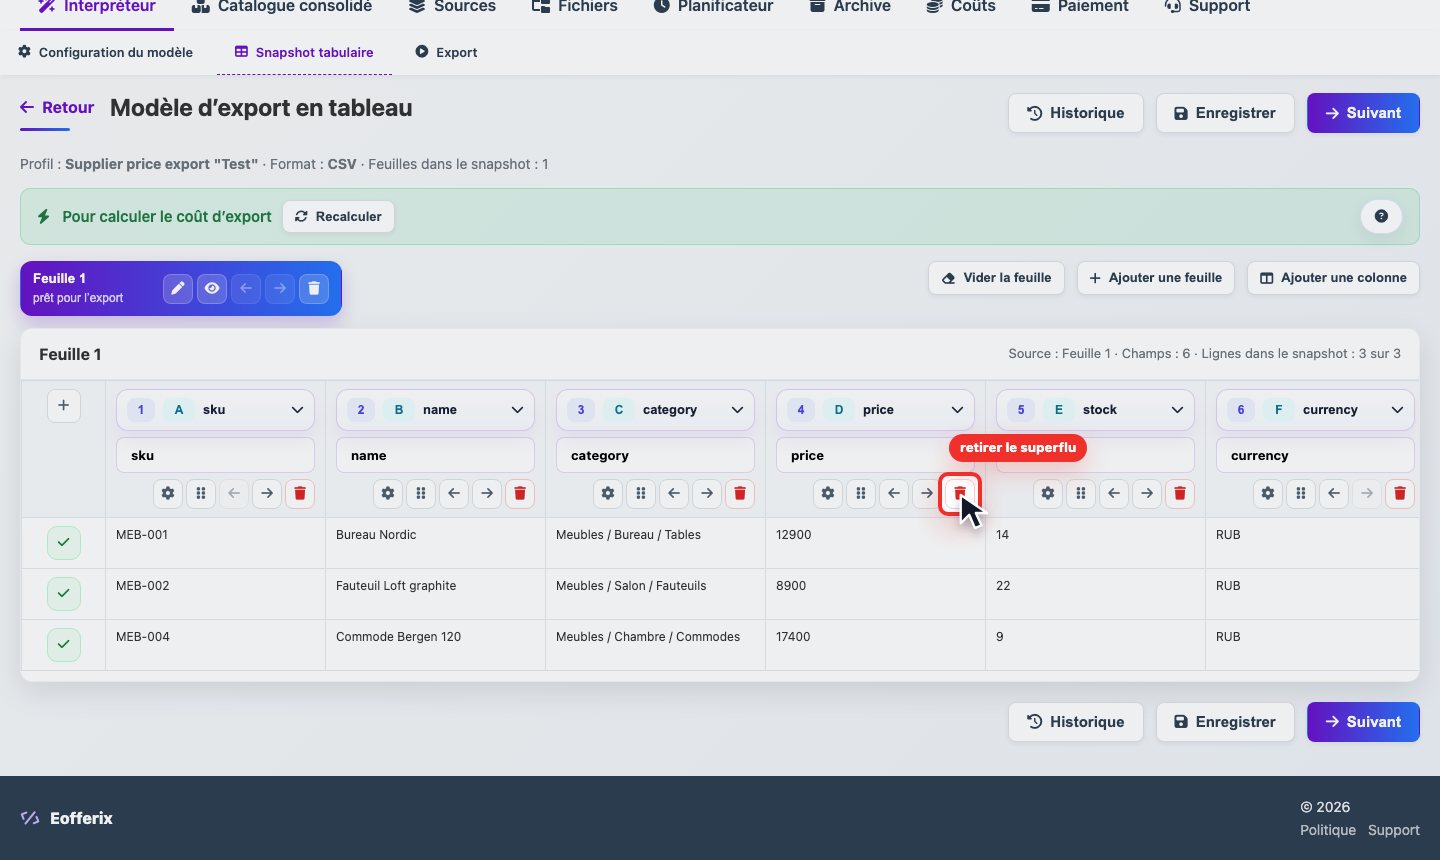Grab the drag handle of sku column

[x=201, y=493]
